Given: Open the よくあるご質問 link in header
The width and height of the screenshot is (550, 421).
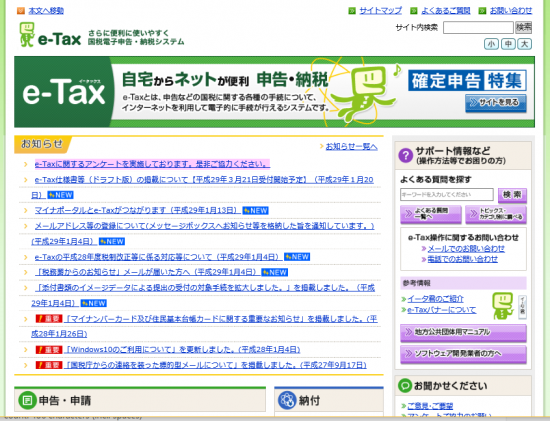Looking at the screenshot, I should 445,11.
